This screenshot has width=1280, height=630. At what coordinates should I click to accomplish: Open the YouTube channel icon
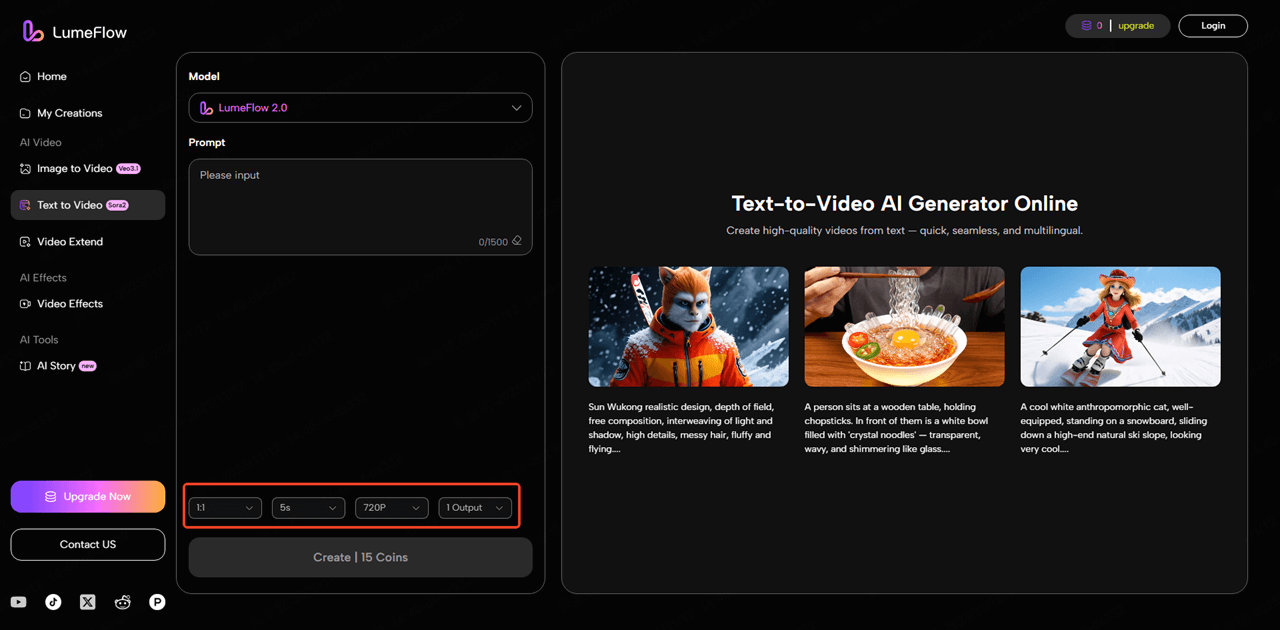pos(18,602)
